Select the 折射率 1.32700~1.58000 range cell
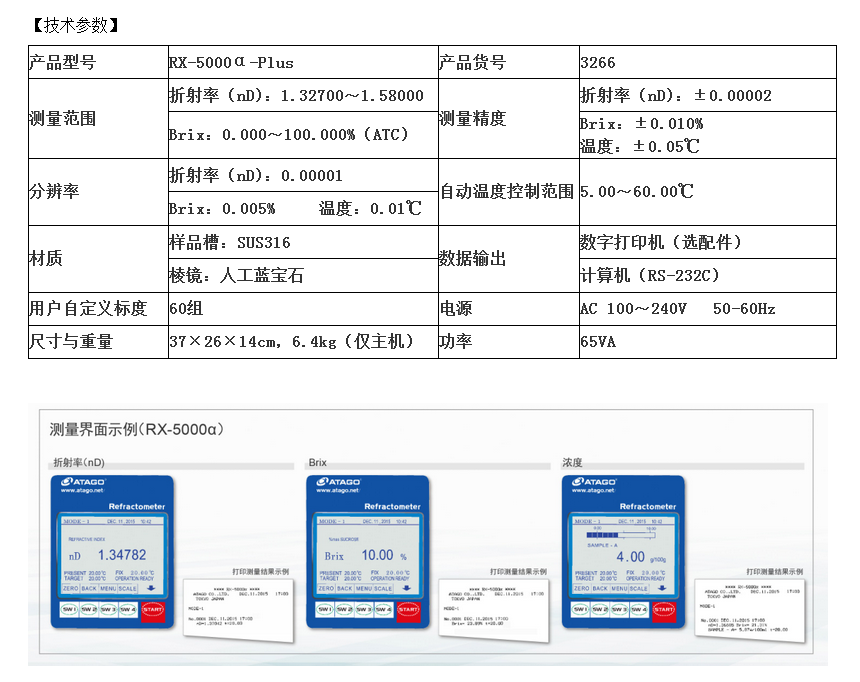The image size is (860, 682). (303, 95)
